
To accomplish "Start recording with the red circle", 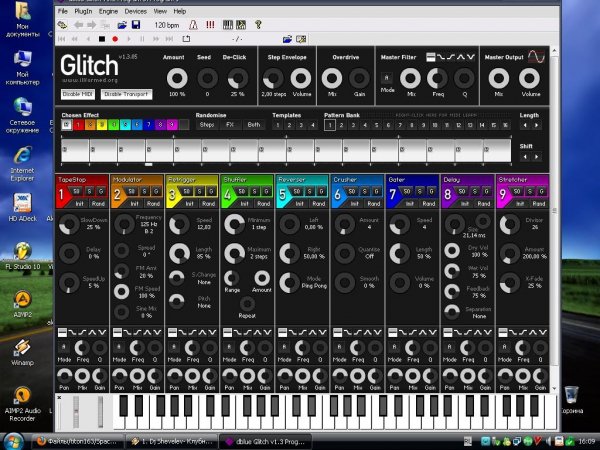I will [x=115, y=39].
